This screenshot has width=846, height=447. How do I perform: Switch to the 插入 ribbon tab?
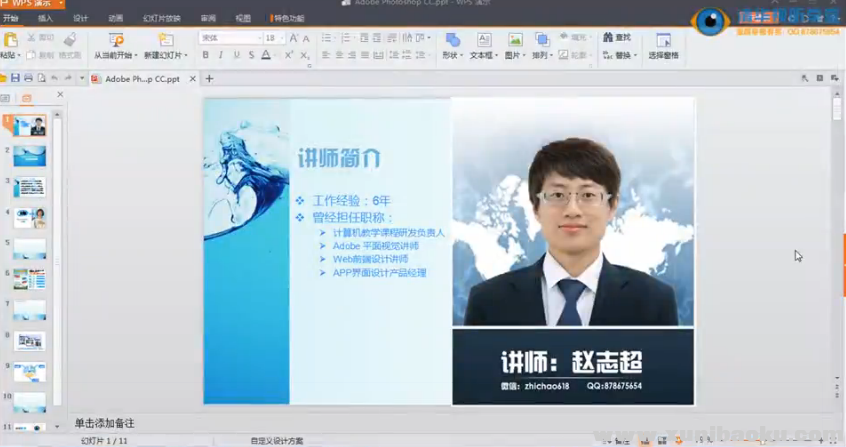[45, 18]
